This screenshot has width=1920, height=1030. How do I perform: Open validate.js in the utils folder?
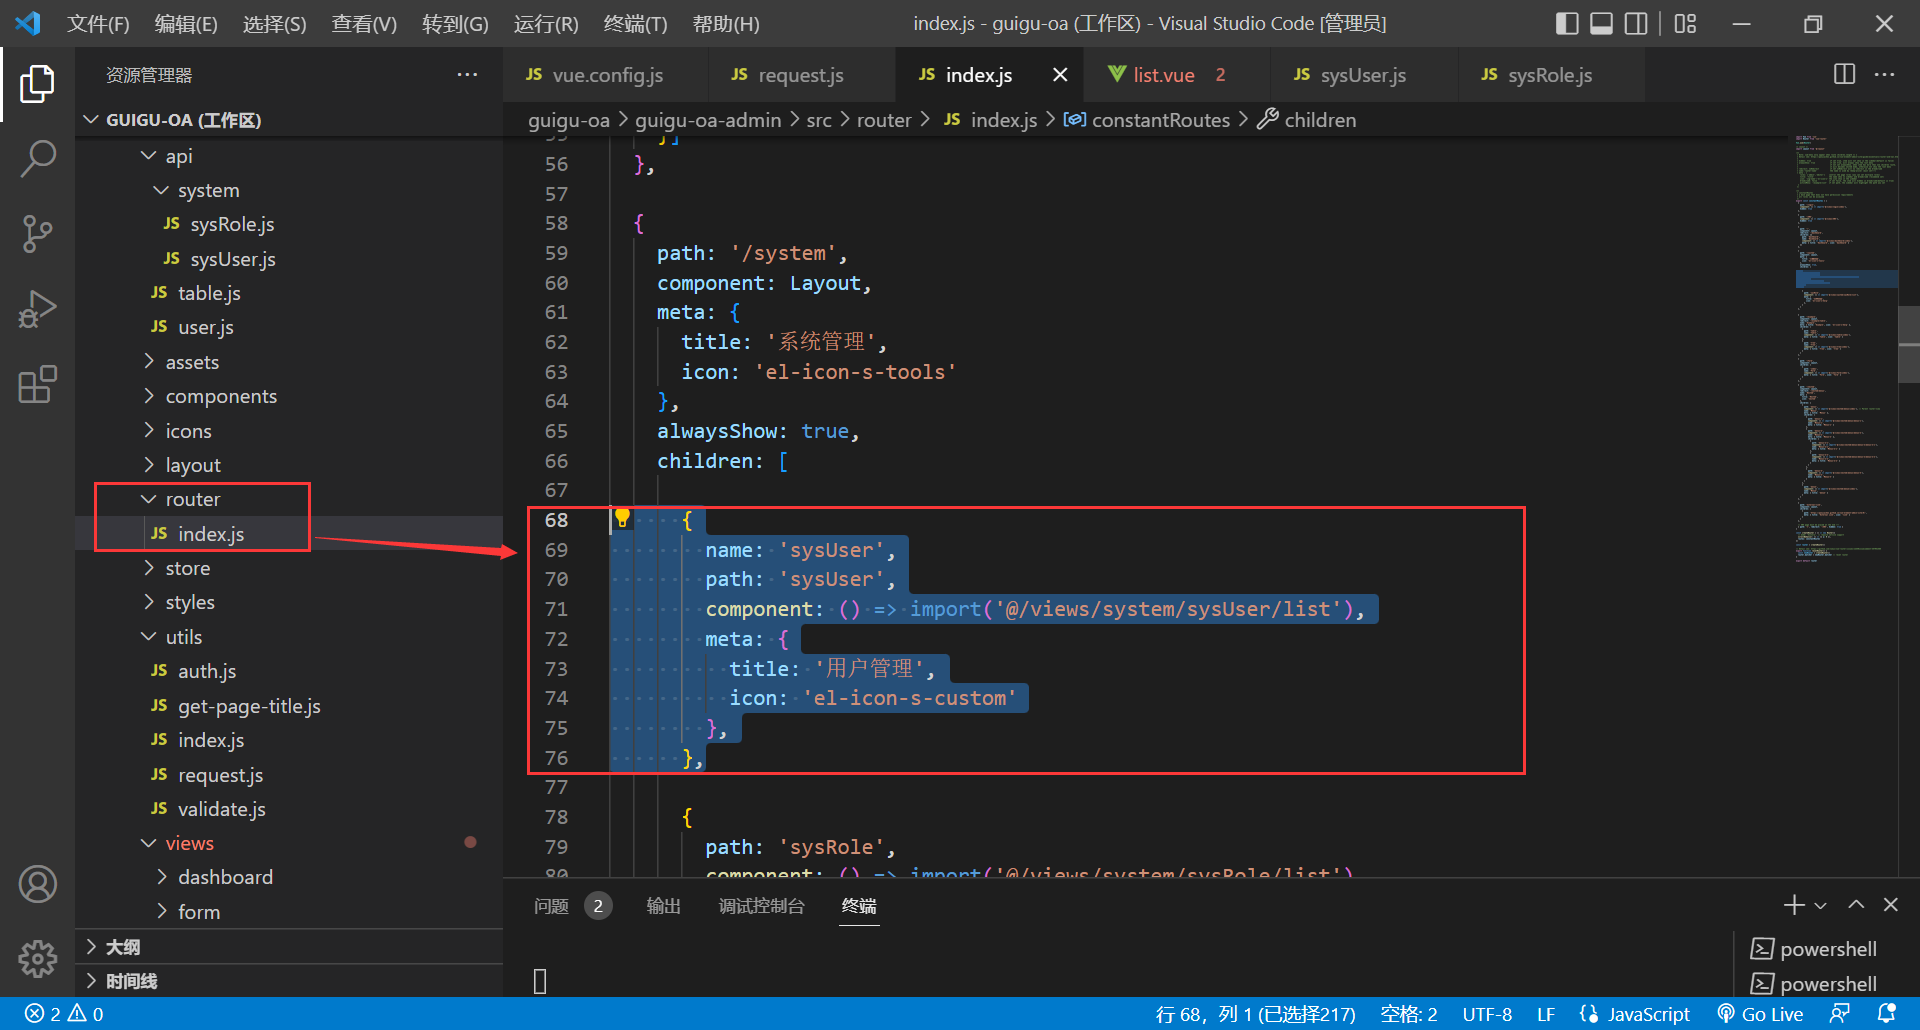(221, 809)
